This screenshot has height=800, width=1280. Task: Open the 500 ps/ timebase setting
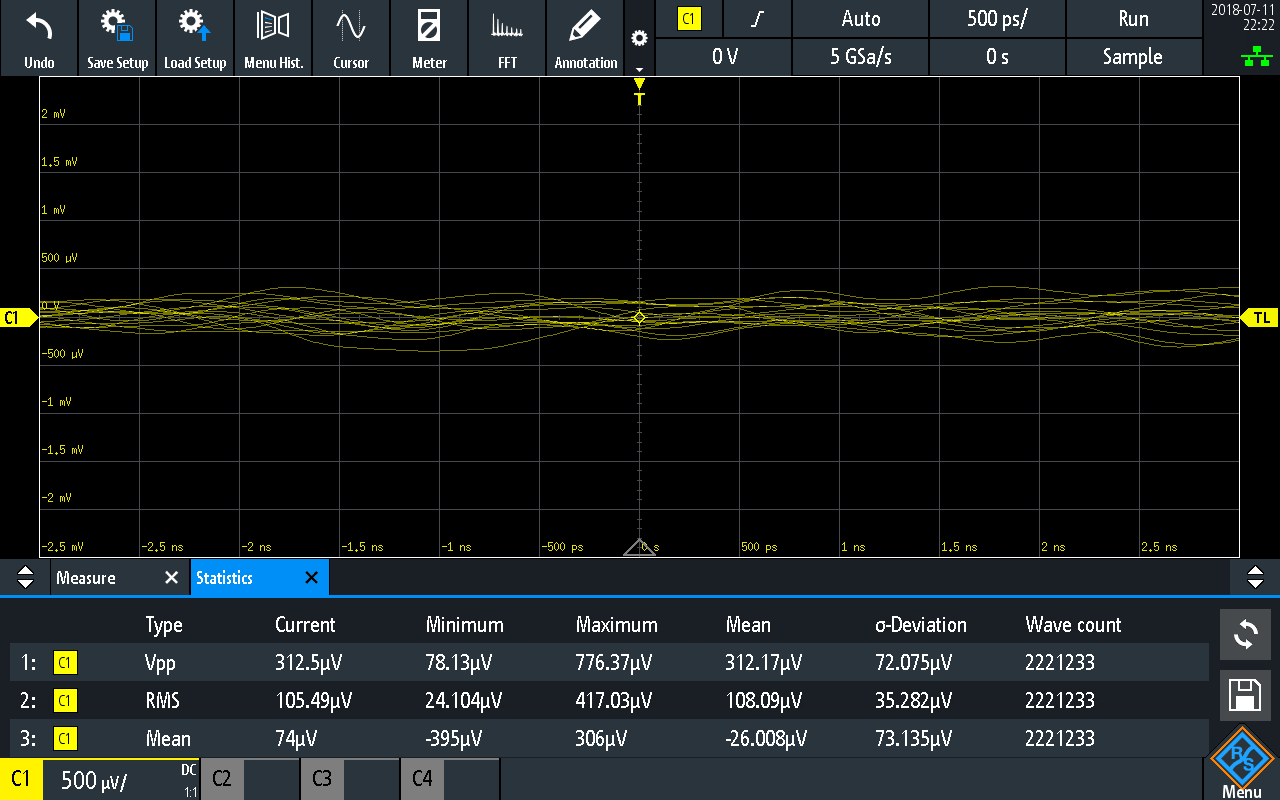996,19
